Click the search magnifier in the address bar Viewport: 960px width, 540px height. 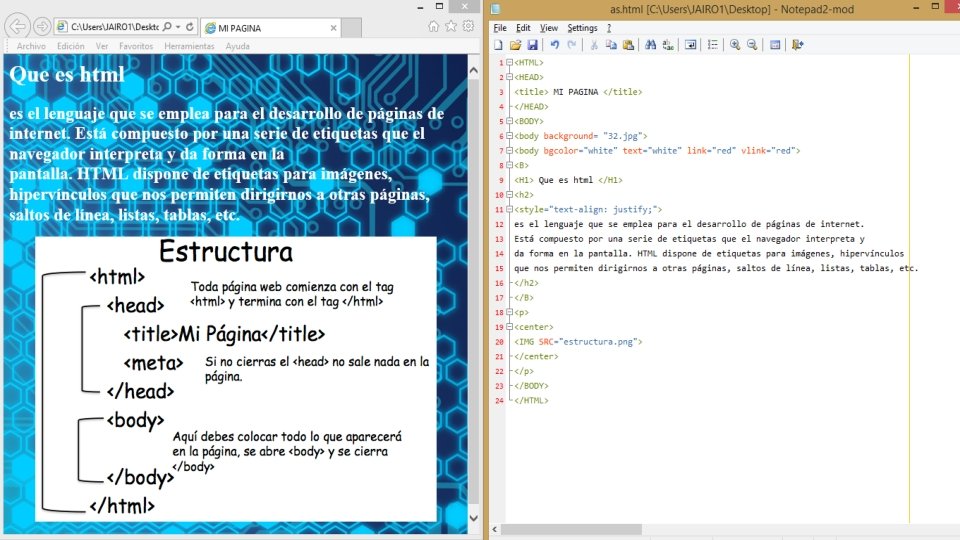pos(167,27)
